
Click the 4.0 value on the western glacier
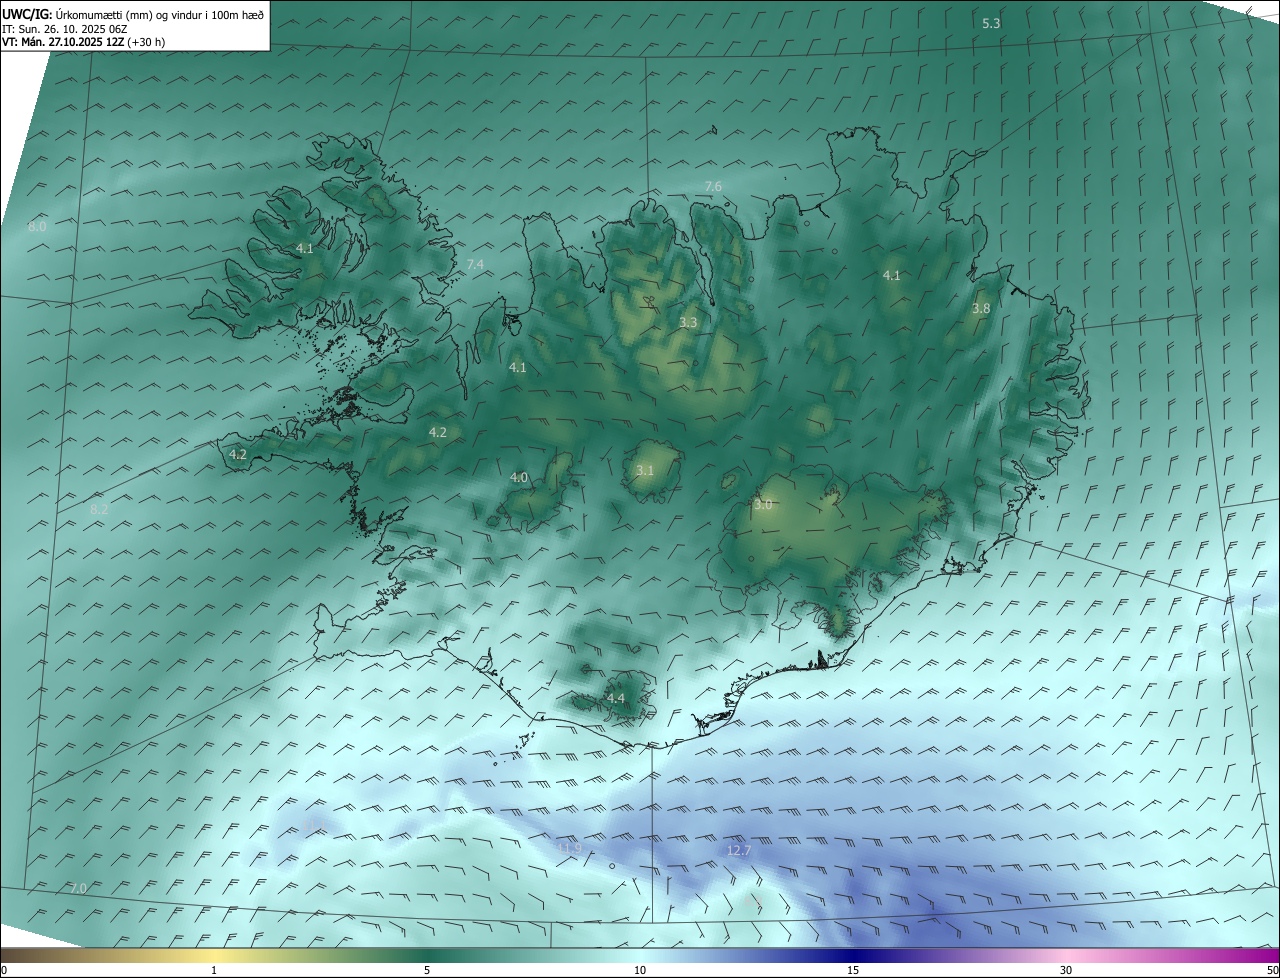519,478
